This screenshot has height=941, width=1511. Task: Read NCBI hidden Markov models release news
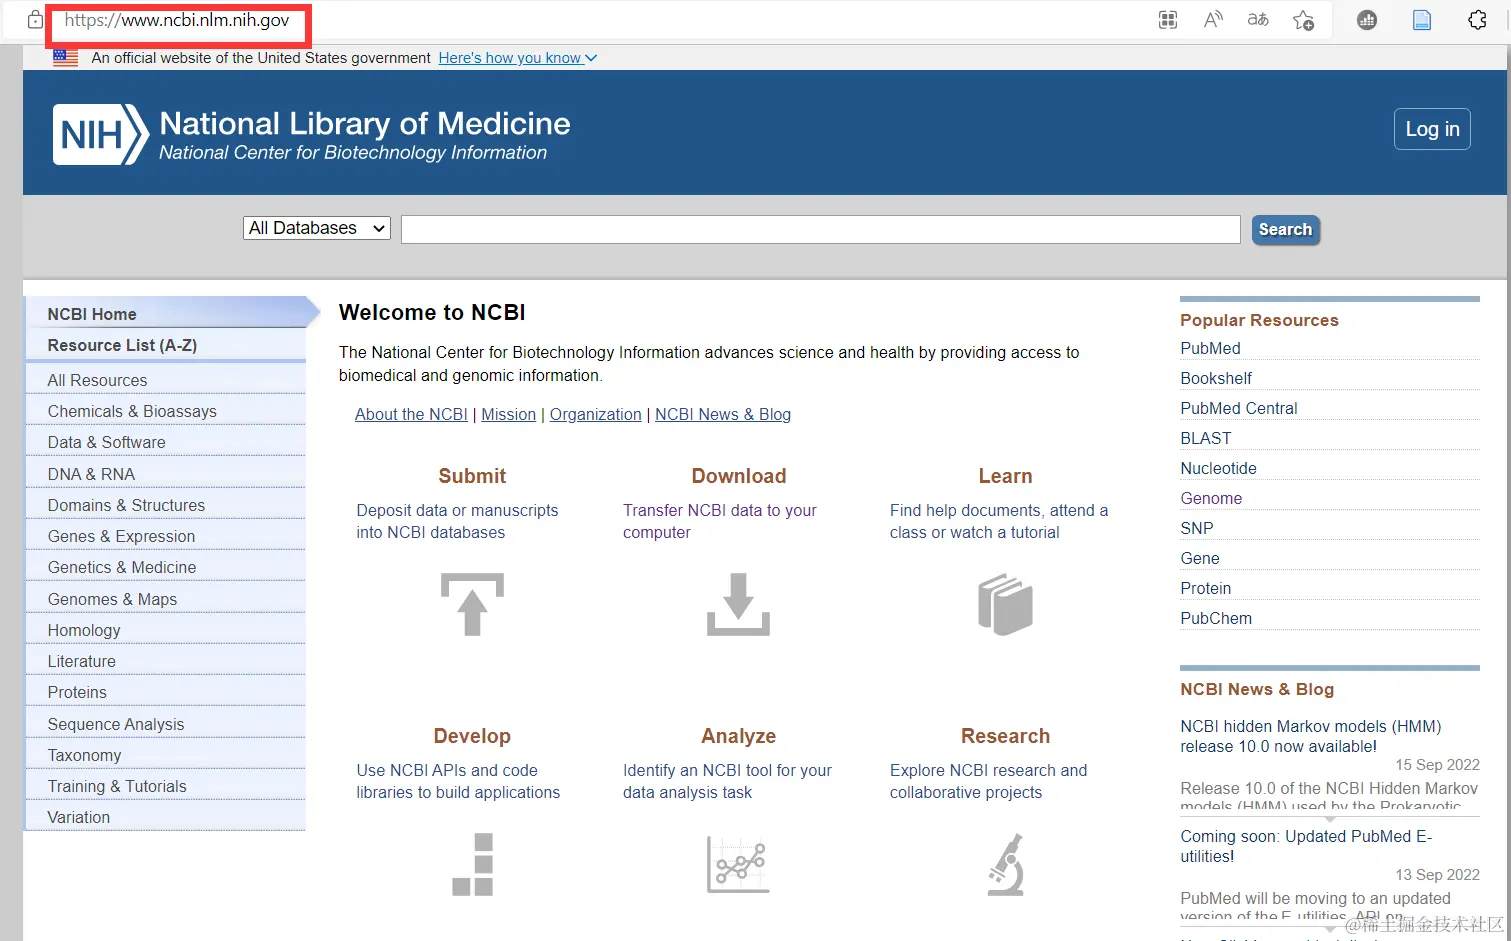[1310, 736]
